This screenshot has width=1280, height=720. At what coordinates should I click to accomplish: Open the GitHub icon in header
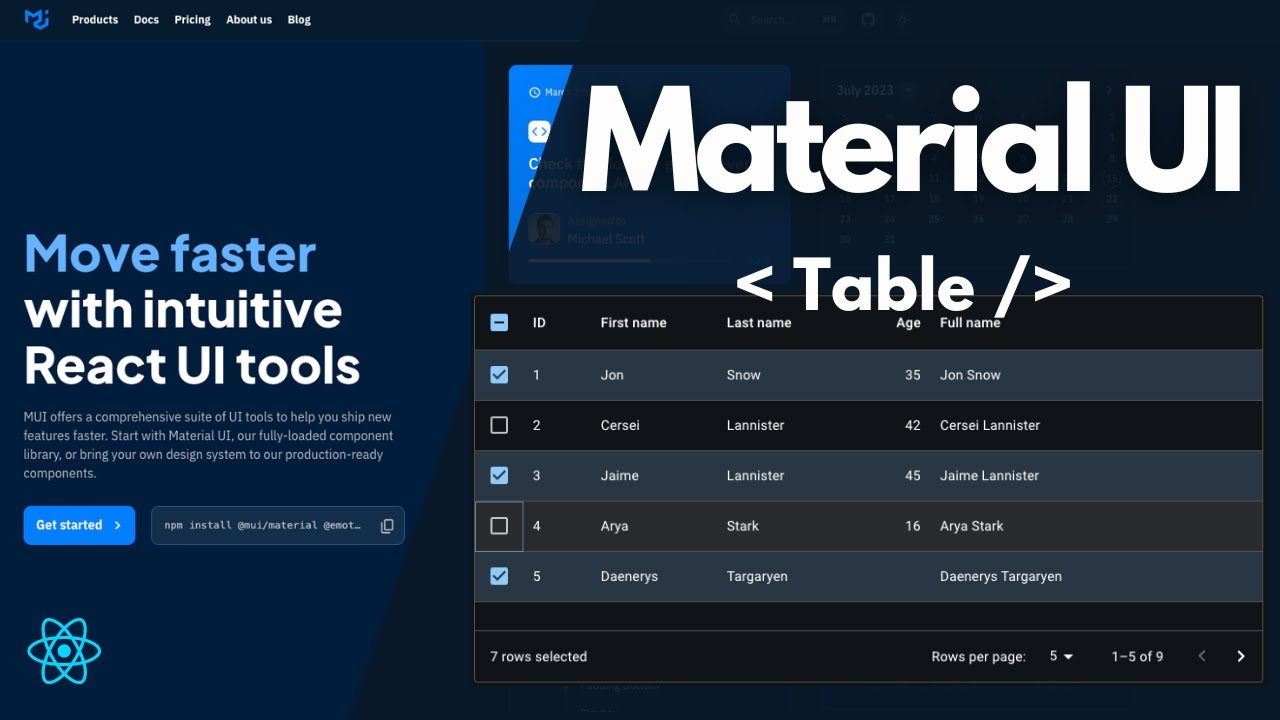868,19
